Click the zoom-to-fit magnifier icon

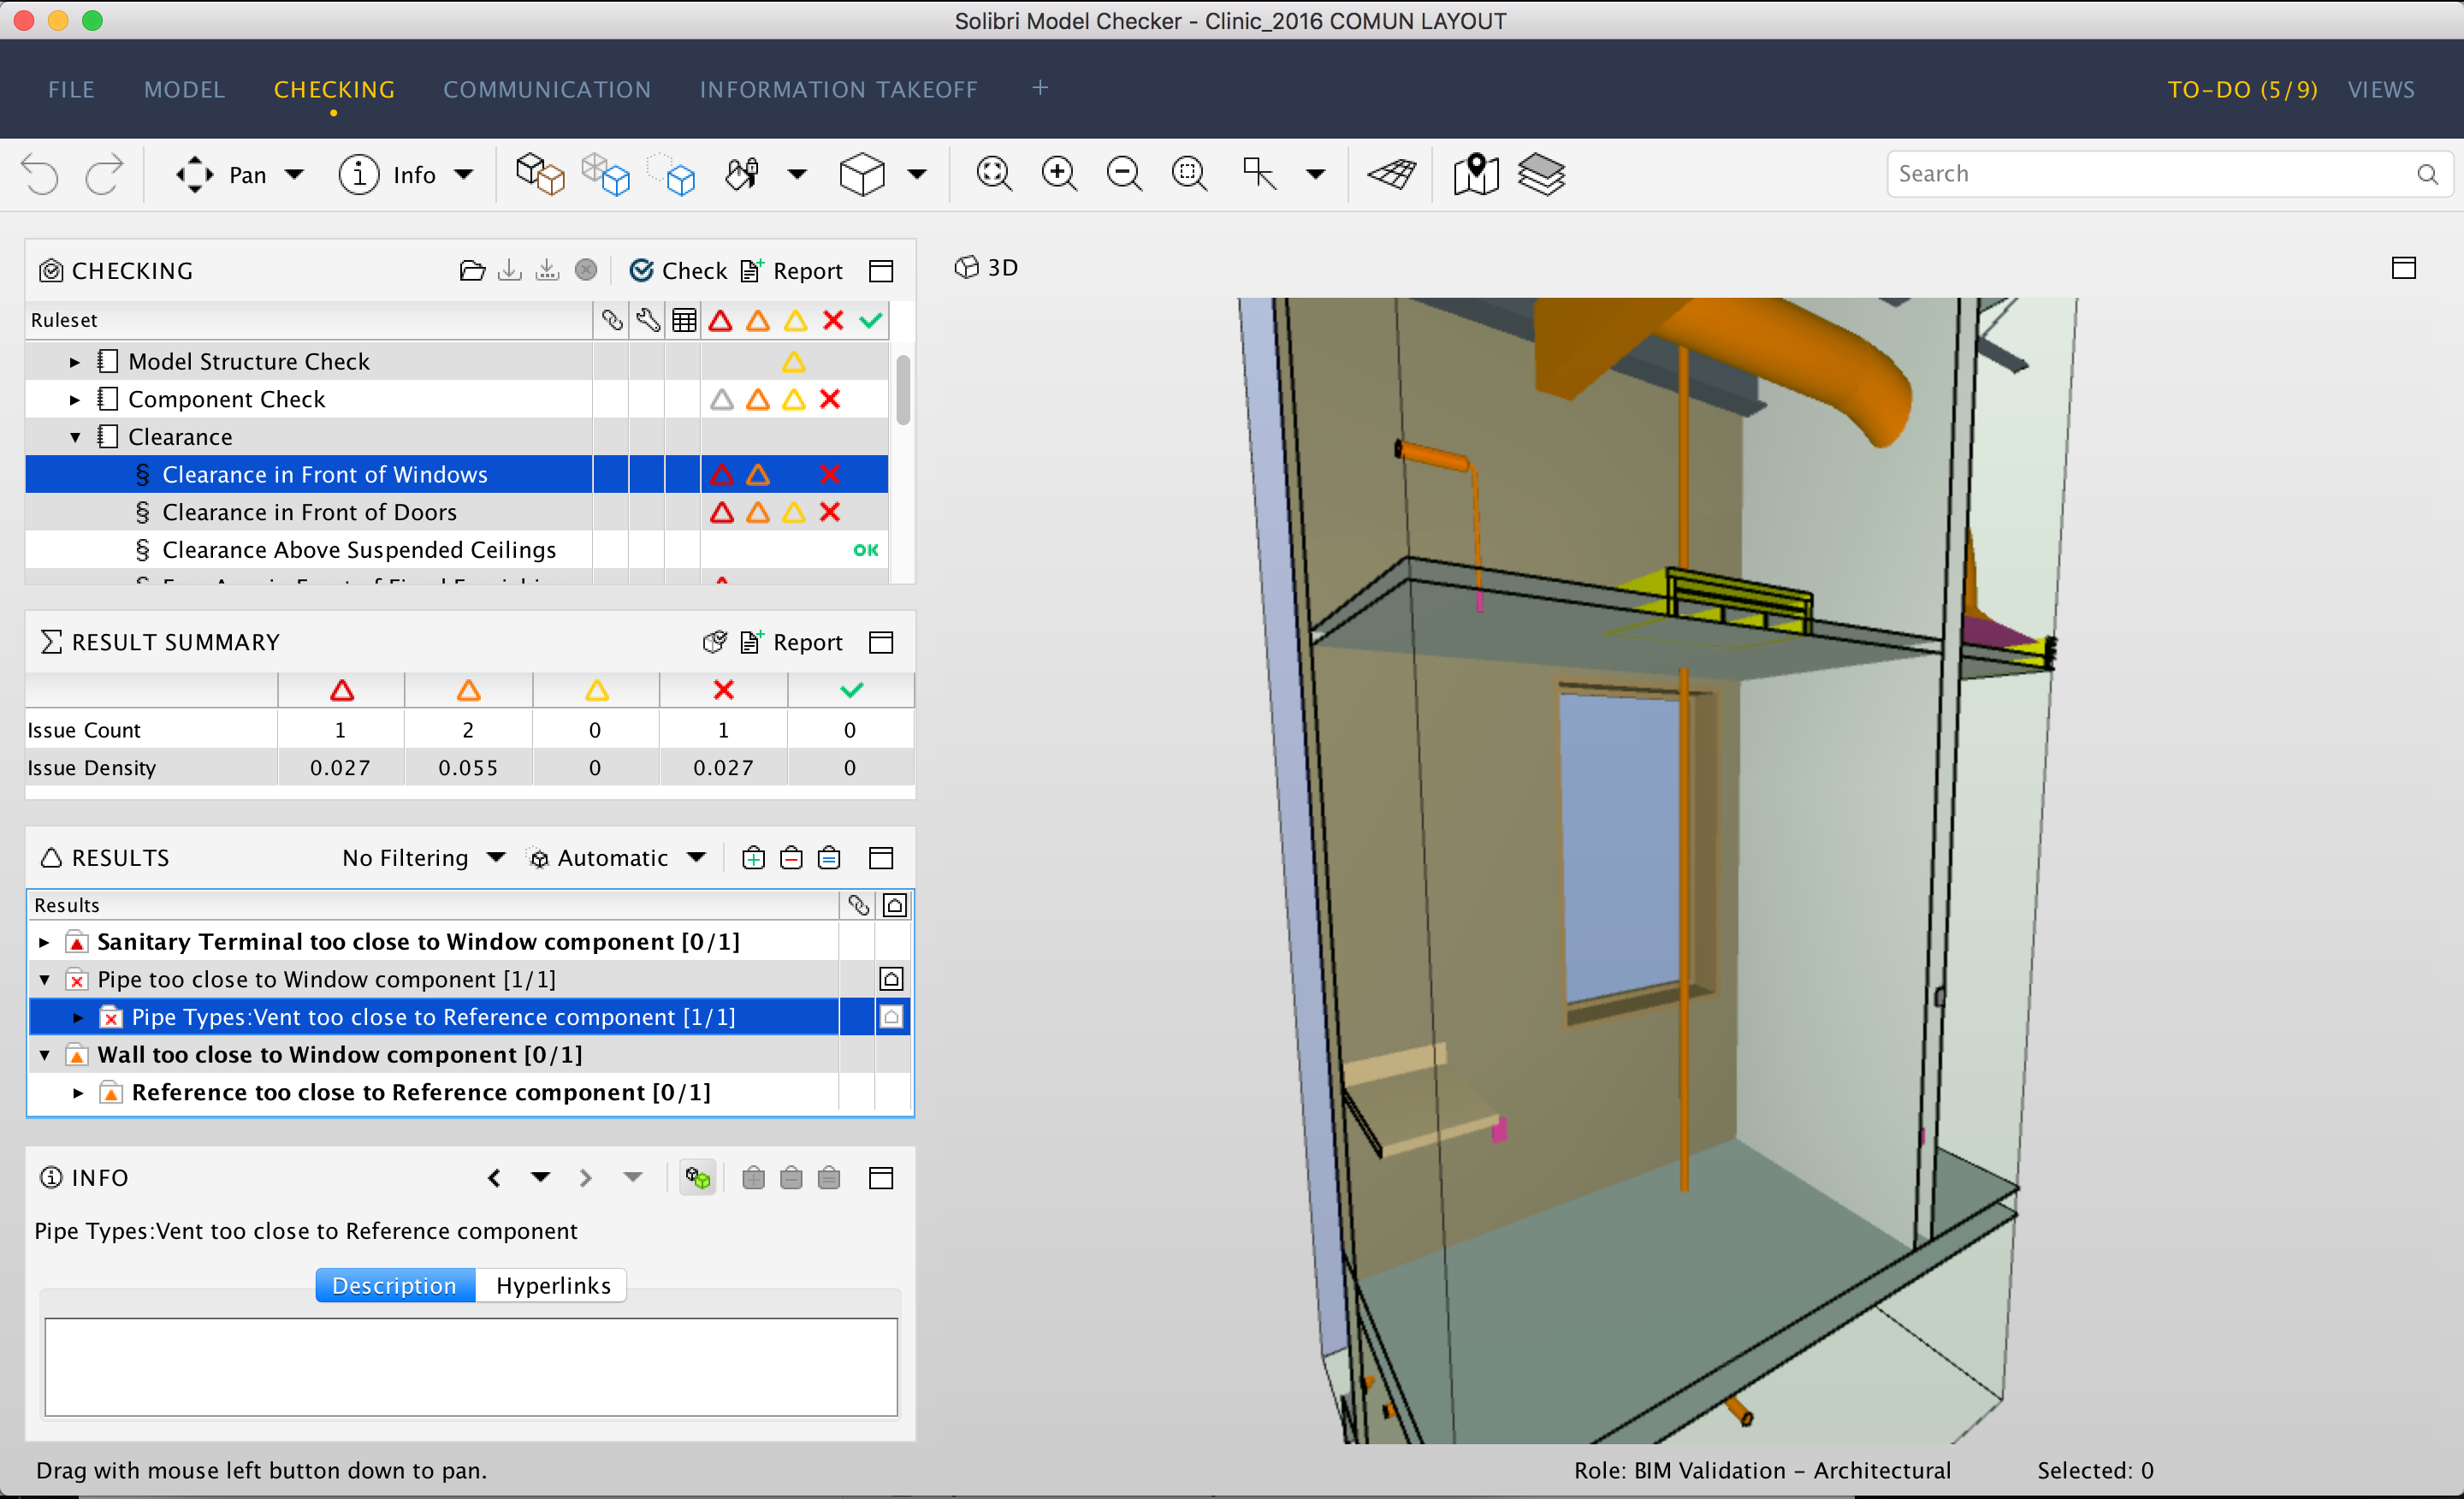993,174
